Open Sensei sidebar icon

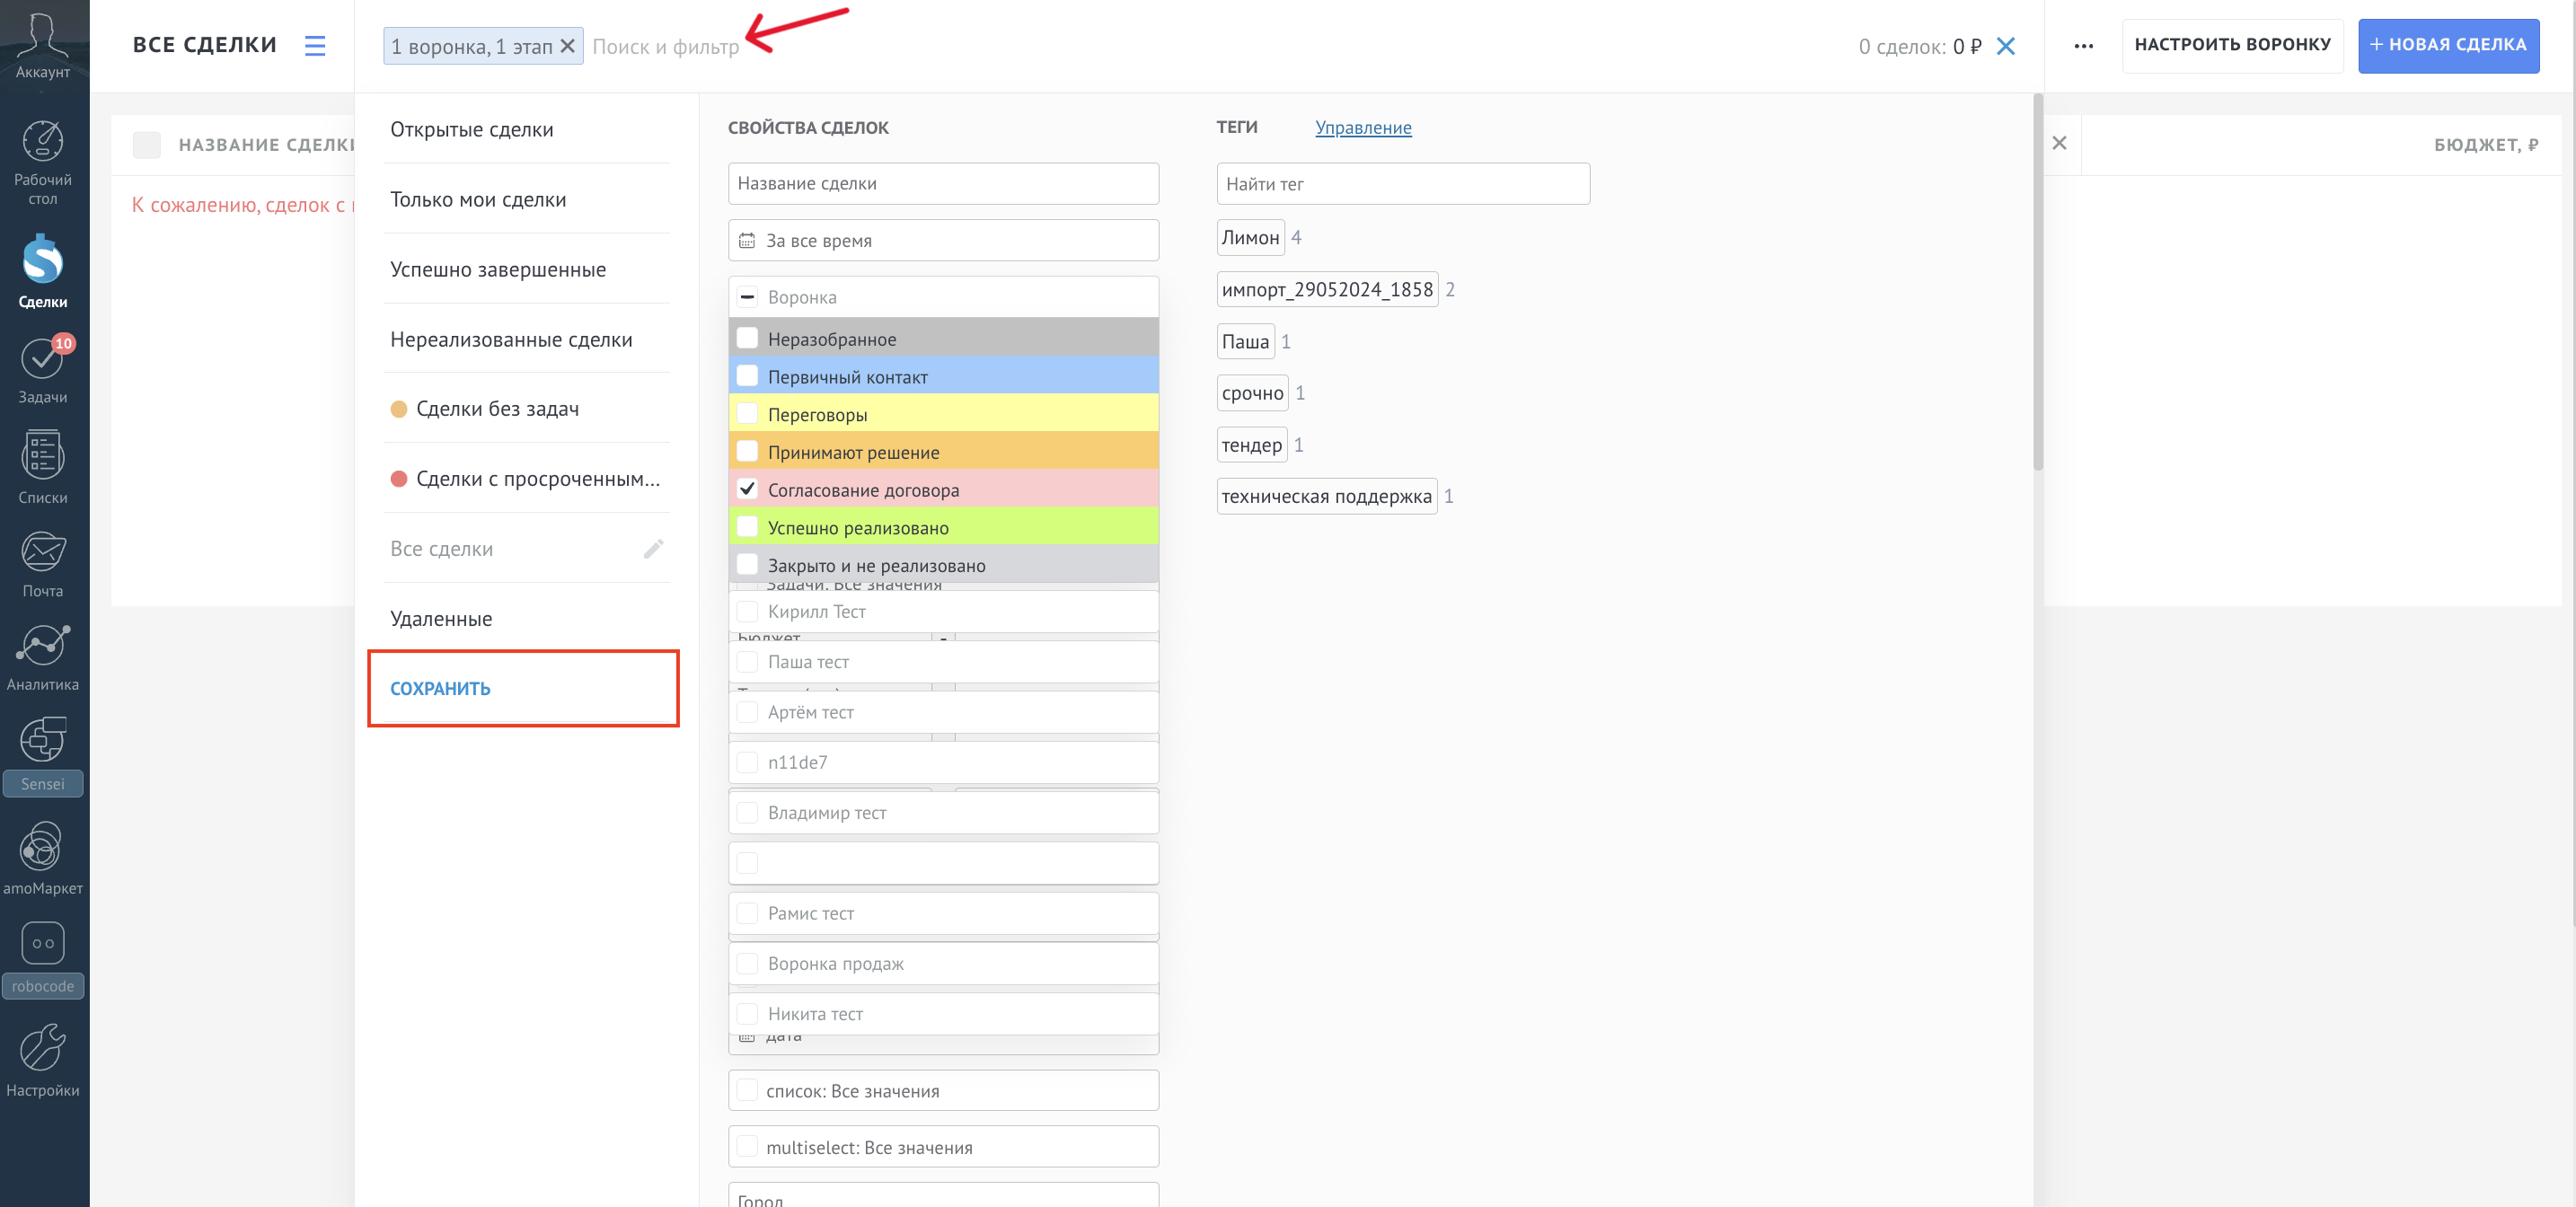(x=43, y=740)
